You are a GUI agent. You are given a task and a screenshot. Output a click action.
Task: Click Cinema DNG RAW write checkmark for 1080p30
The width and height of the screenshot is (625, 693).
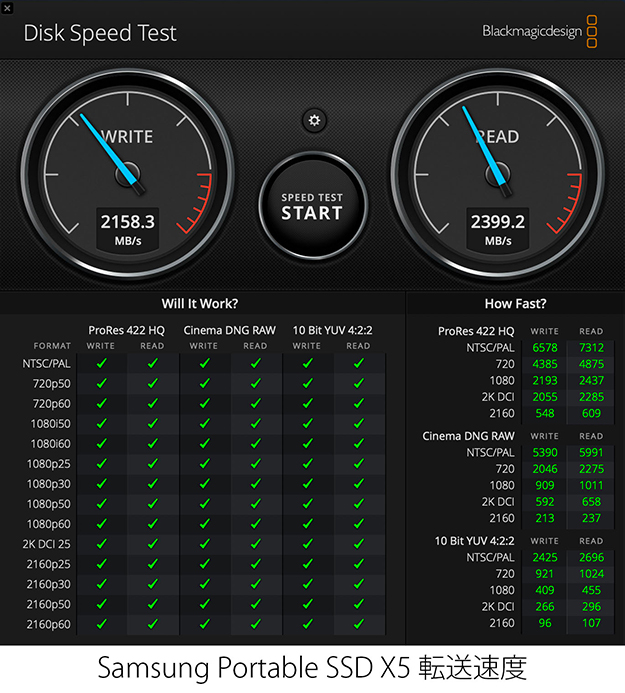tap(203, 484)
